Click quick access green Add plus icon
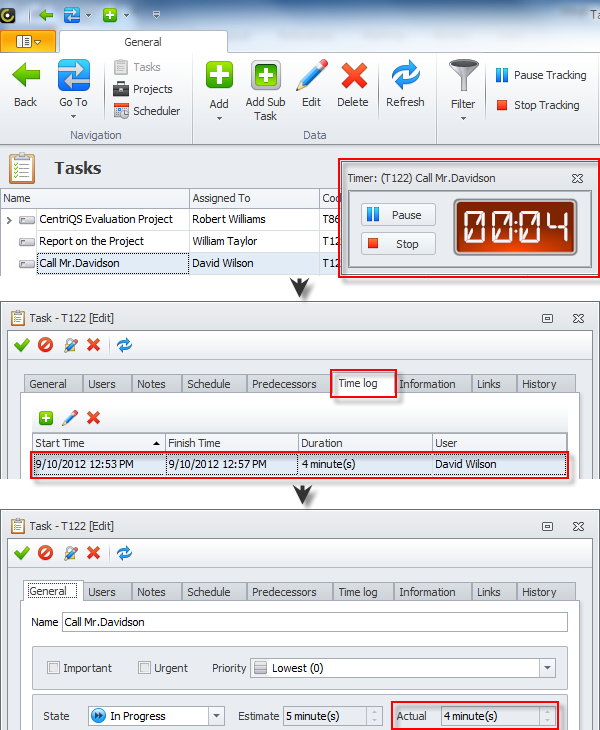This screenshot has width=600, height=730. pos(110,15)
